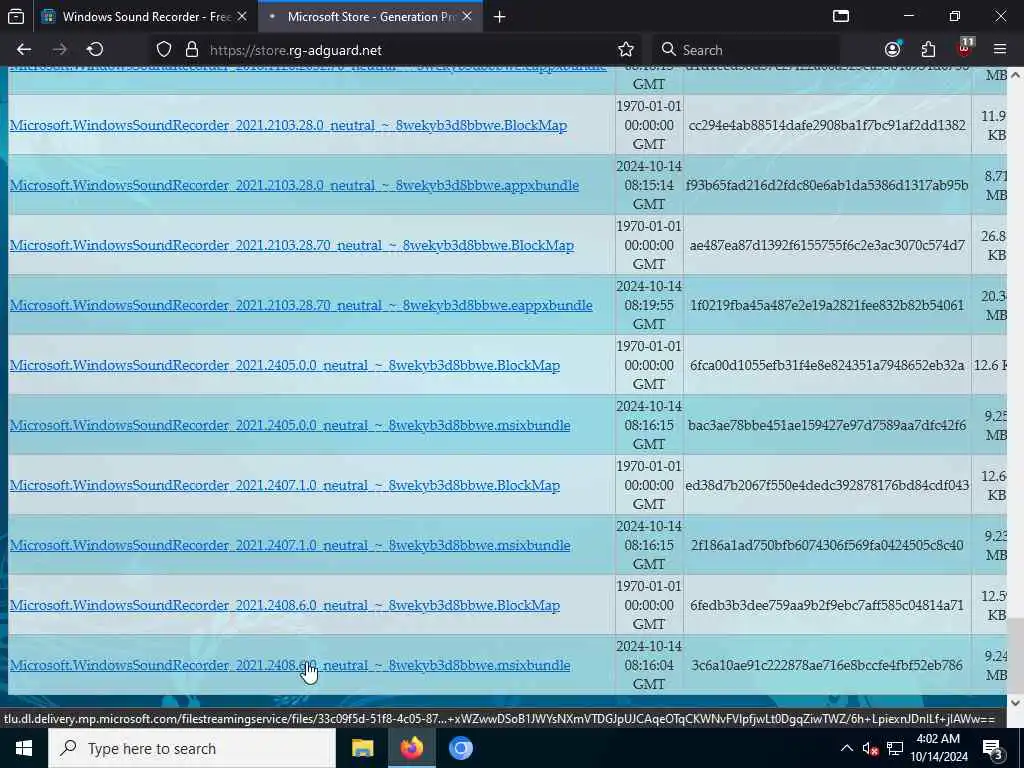The width and height of the screenshot is (1024, 768).
Task: Download 2021.2407.1.0 msixbundle file link
Action: point(290,546)
